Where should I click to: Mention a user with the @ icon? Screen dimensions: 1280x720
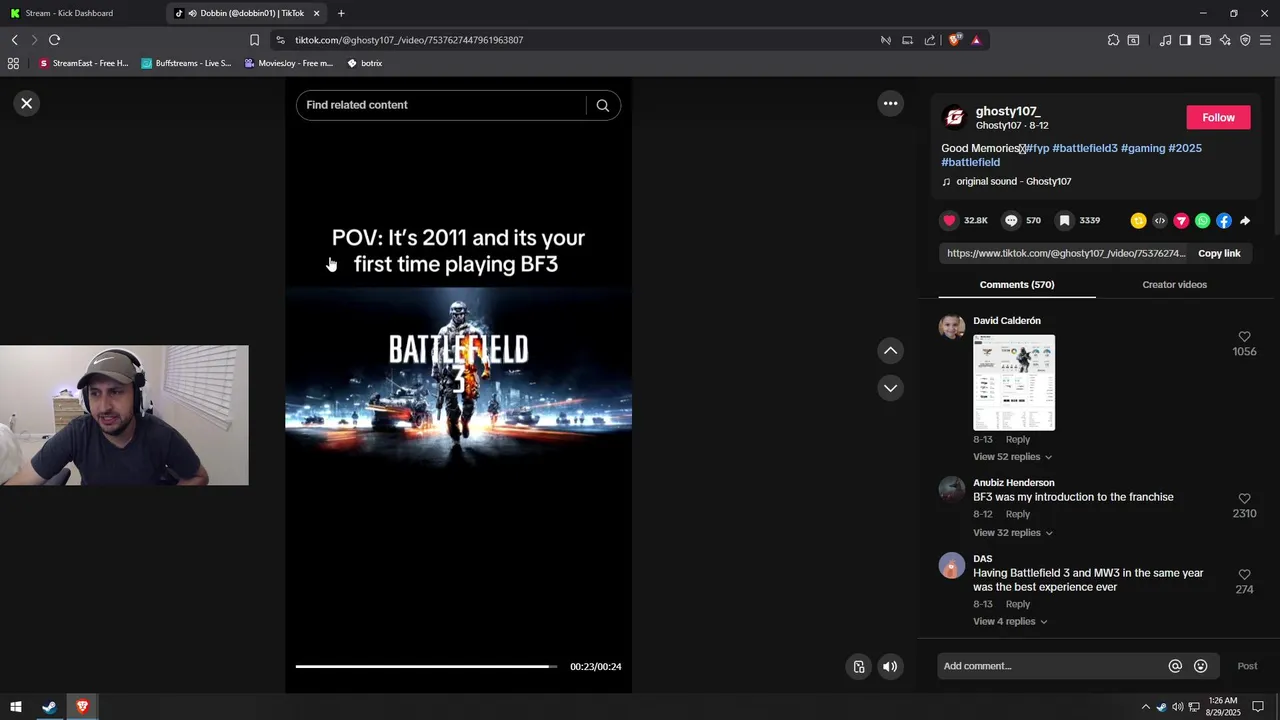pyautogui.click(x=1175, y=666)
